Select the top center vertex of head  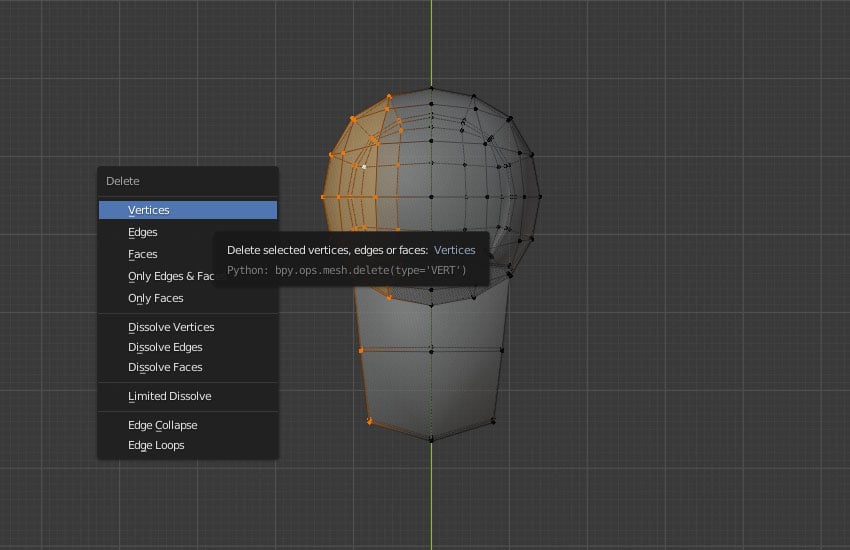pyautogui.click(x=431, y=89)
